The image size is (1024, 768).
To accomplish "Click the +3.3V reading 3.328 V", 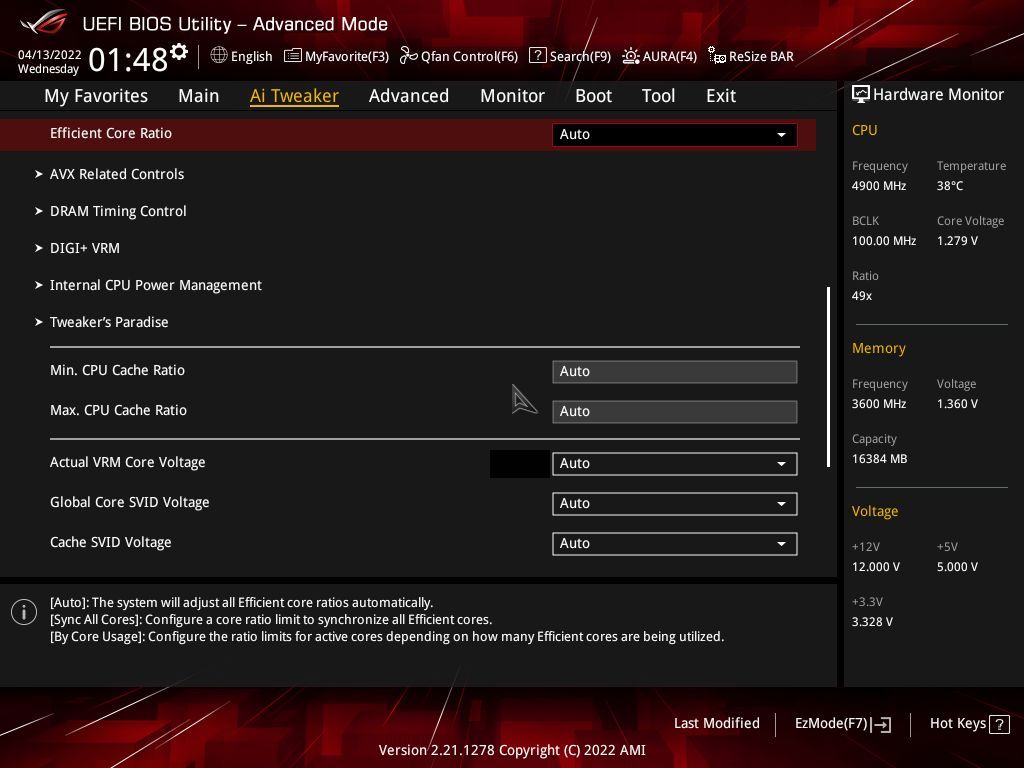I will 872,622.
